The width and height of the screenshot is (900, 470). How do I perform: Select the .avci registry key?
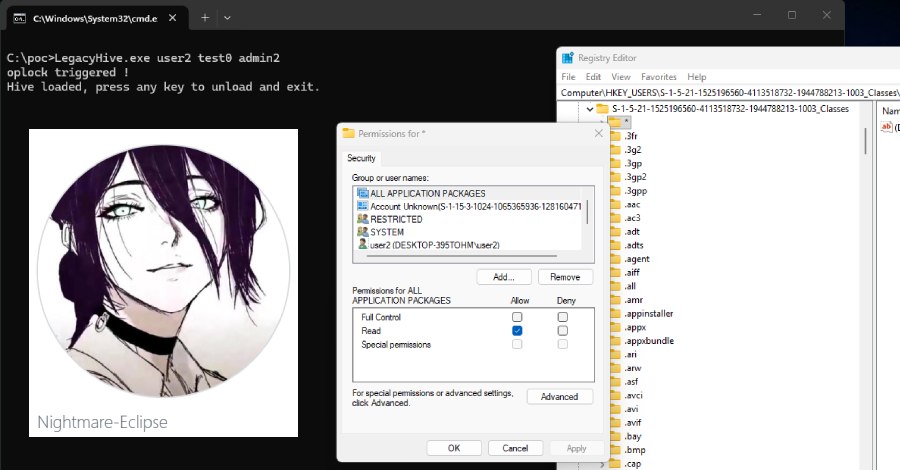633,395
